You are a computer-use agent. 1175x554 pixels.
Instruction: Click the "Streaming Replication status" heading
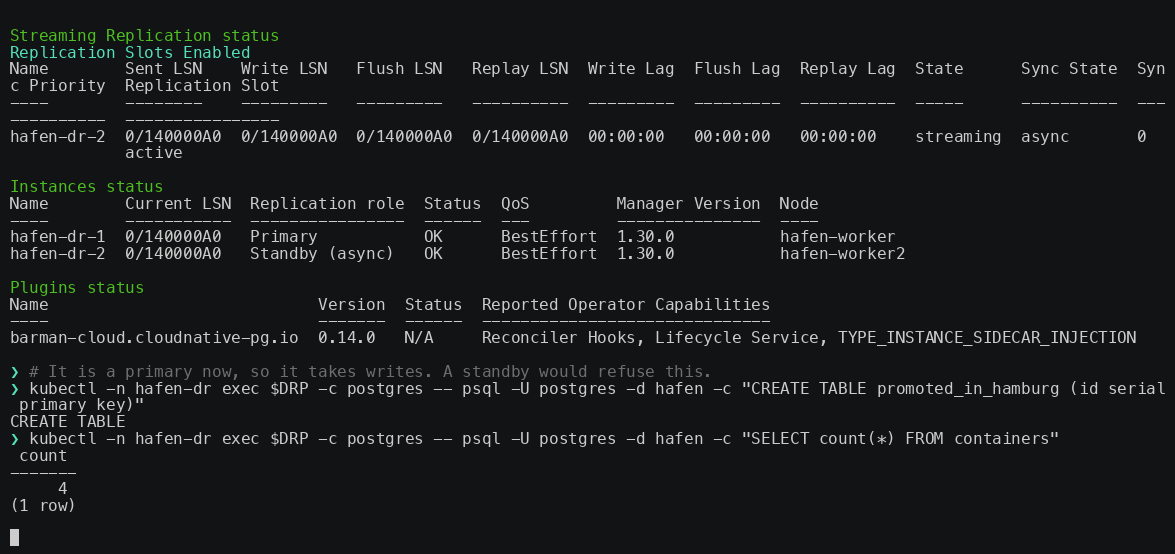click(144, 35)
